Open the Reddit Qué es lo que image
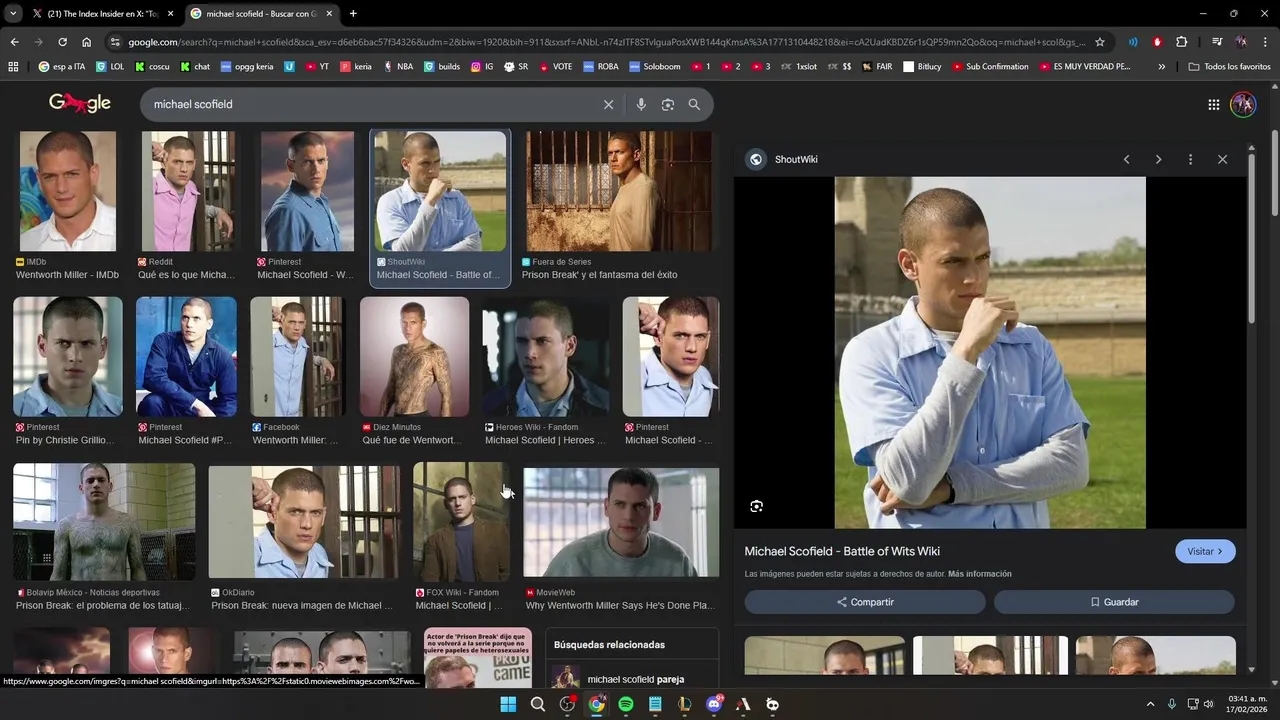This screenshot has width=1280, height=720. click(188, 191)
